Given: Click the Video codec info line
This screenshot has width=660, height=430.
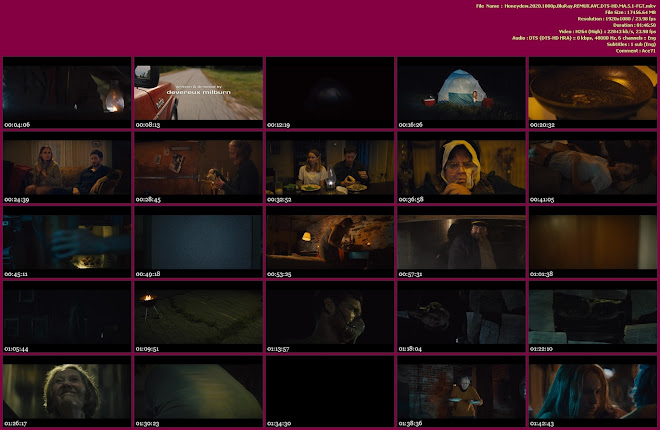Looking at the screenshot, I should point(607,32).
